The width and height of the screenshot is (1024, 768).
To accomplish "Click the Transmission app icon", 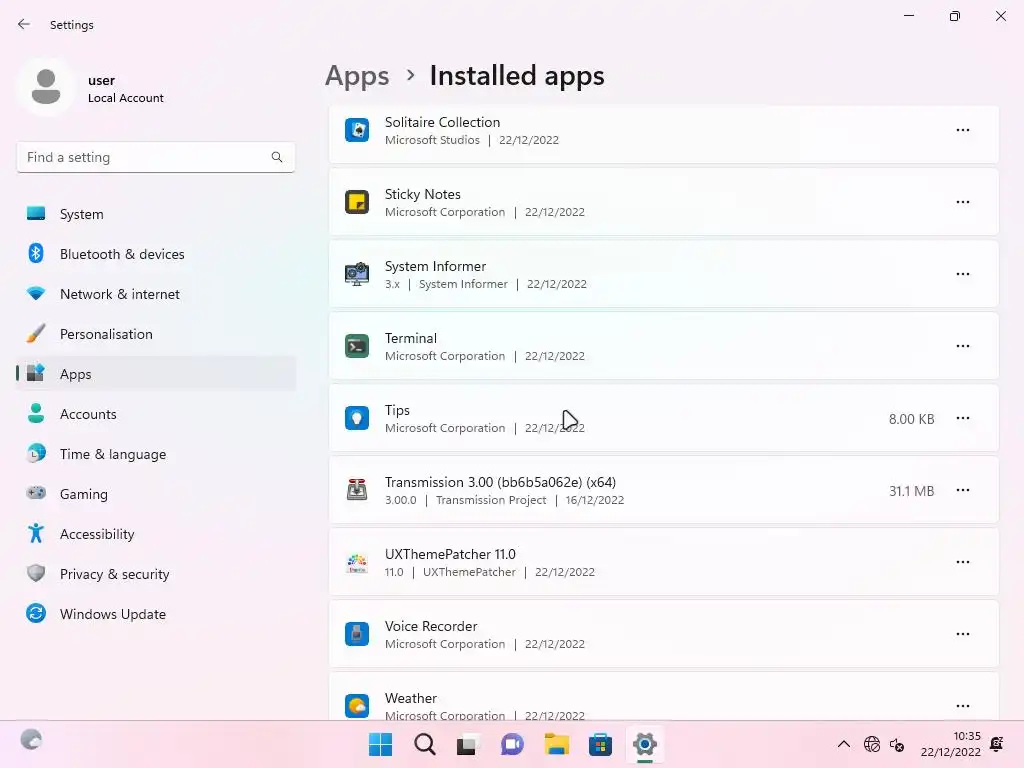I will click(357, 490).
